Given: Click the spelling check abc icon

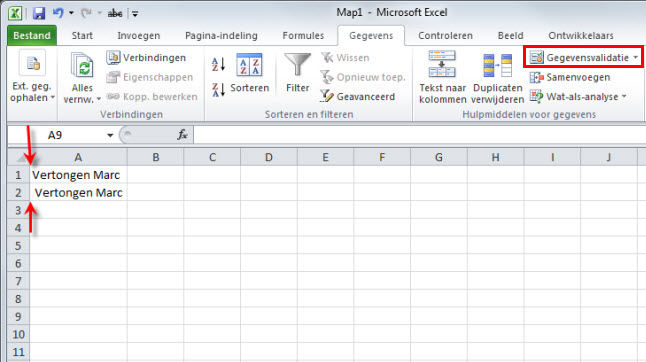Looking at the screenshot, I should pyautogui.click(x=115, y=14).
